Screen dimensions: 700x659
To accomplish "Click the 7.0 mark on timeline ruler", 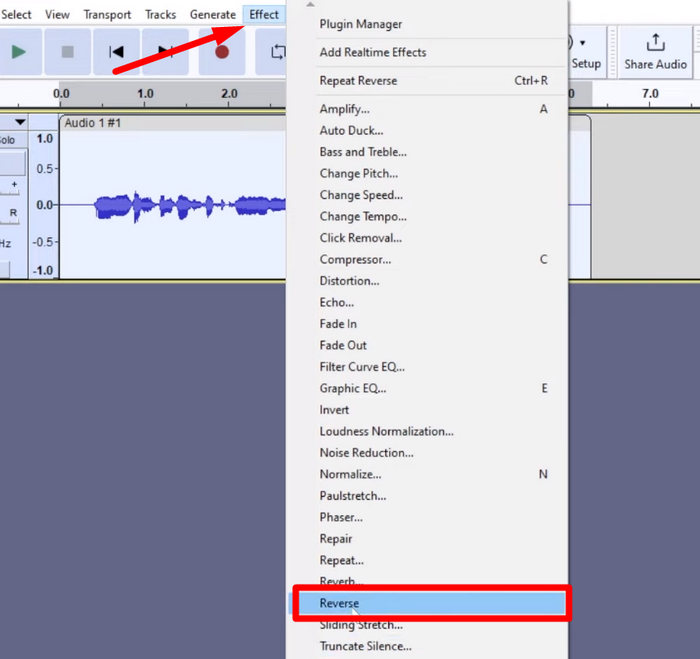I will [x=650, y=94].
